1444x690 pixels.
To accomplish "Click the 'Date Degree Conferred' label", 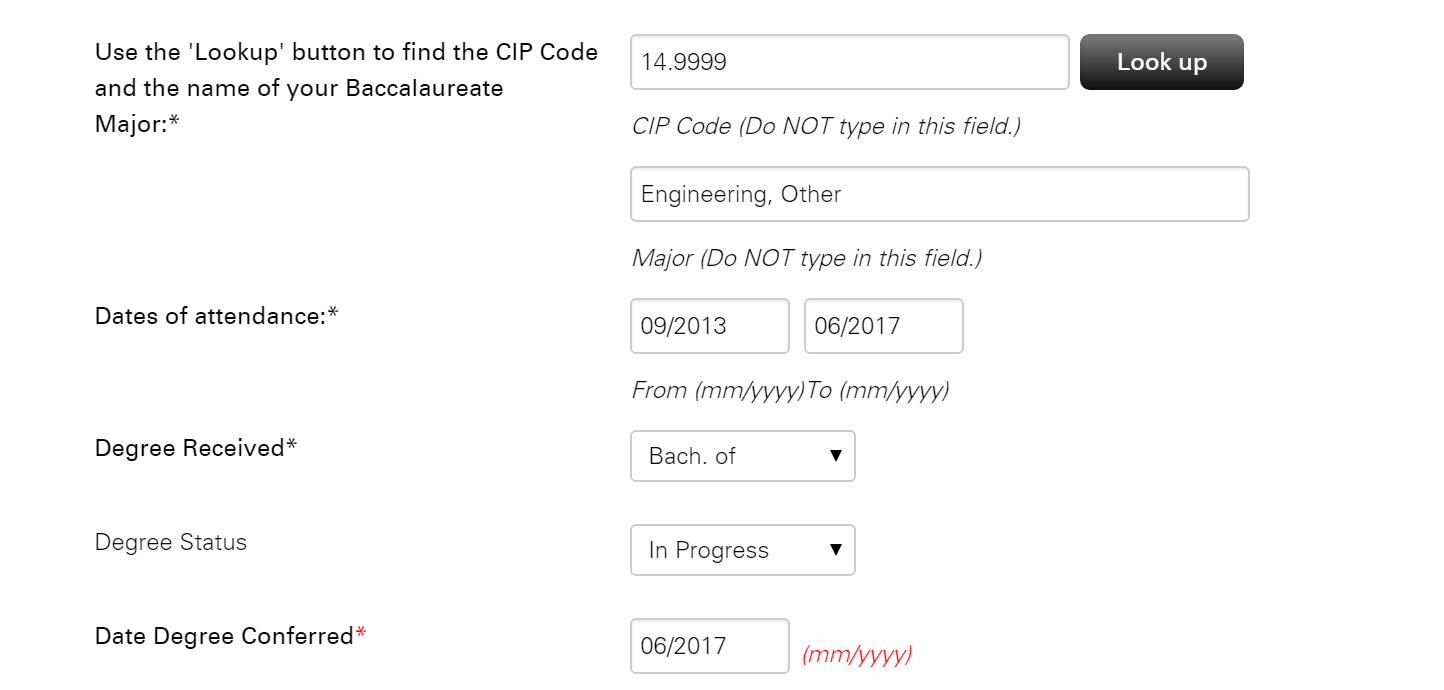I will coord(224,636).
